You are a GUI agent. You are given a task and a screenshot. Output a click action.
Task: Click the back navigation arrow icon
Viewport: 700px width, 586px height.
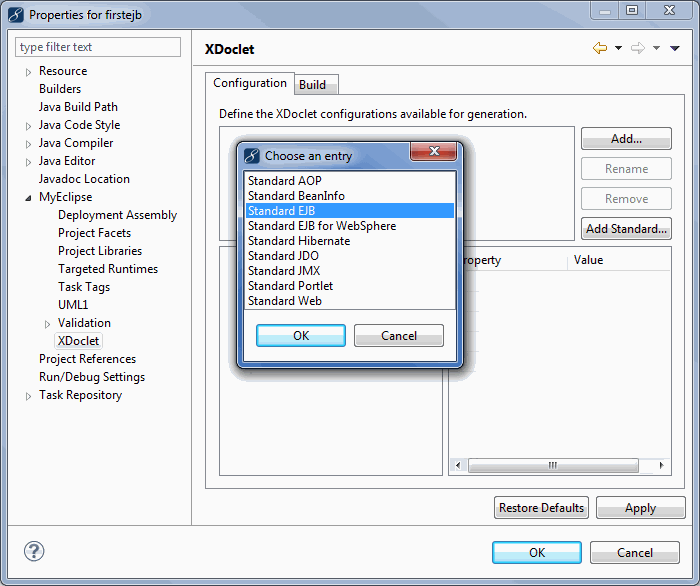(600, 48)
